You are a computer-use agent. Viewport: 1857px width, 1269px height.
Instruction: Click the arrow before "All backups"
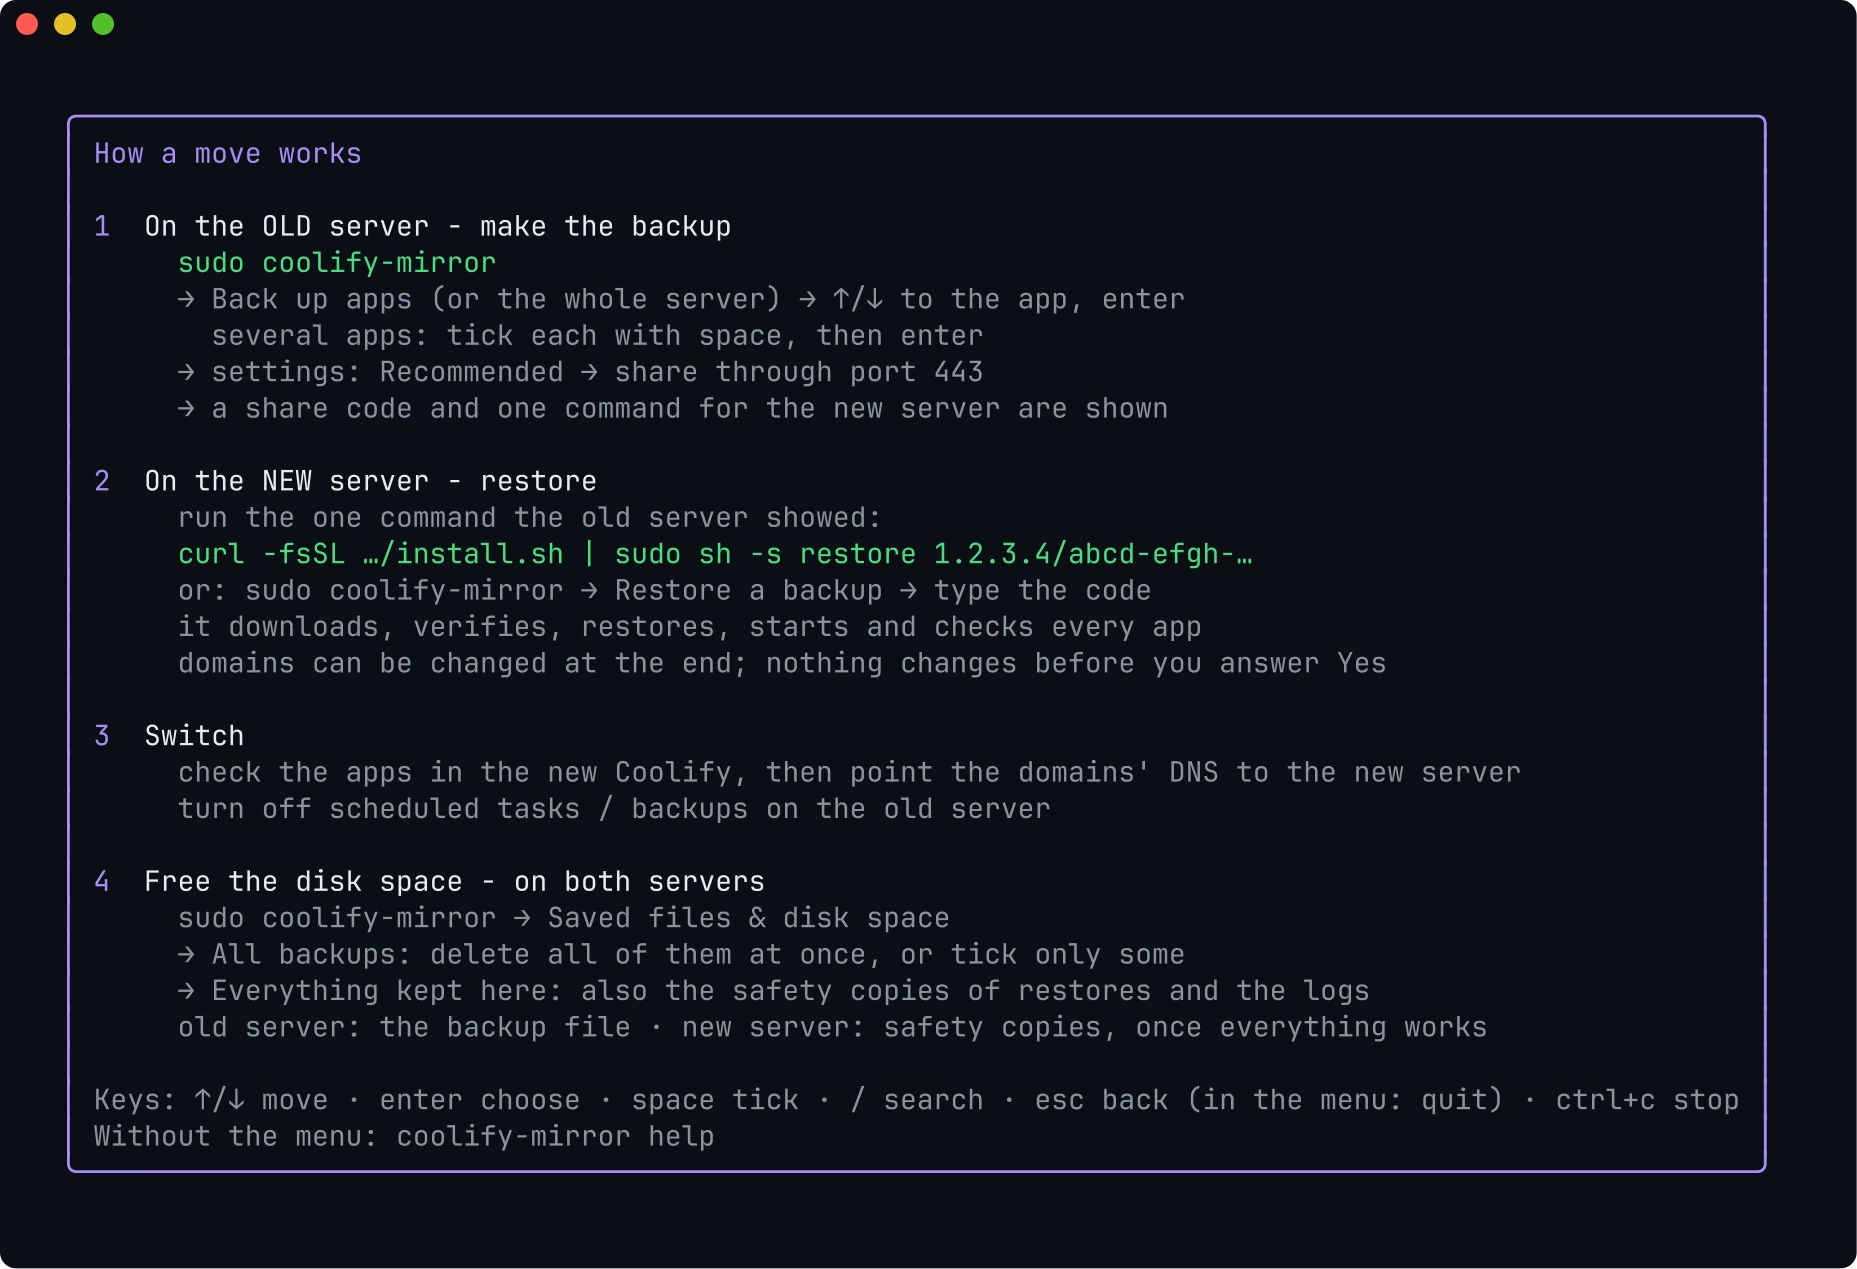[186, 954]
